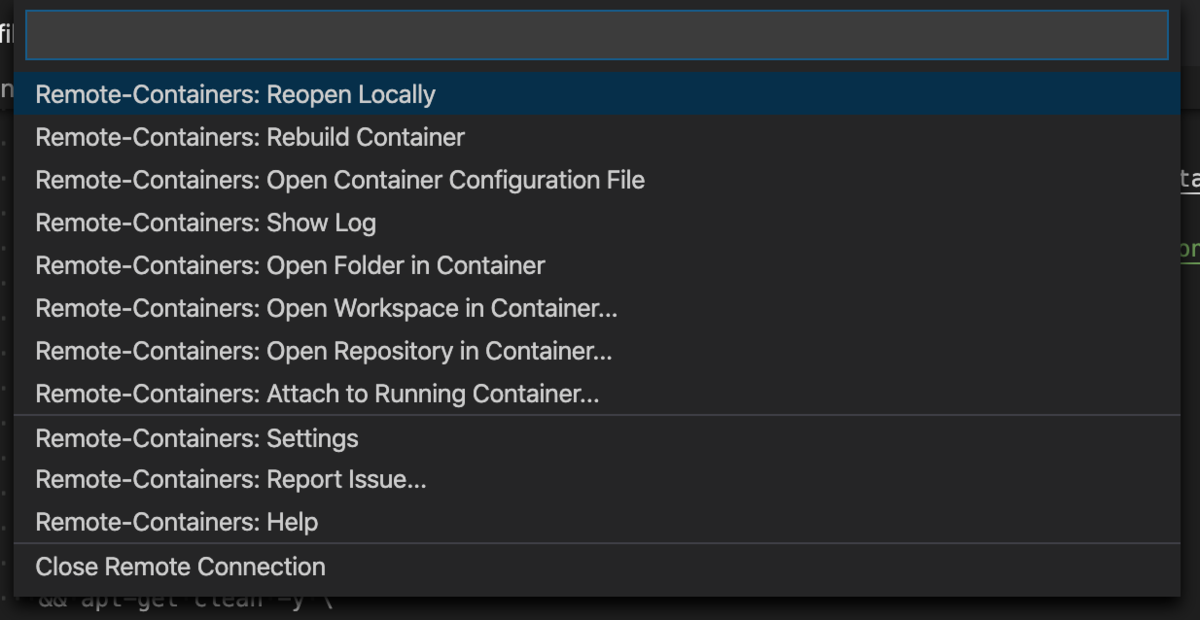This screenshot has height=620, width=1200.
Task: Show the Remote-Containers log
Action: 205,223
